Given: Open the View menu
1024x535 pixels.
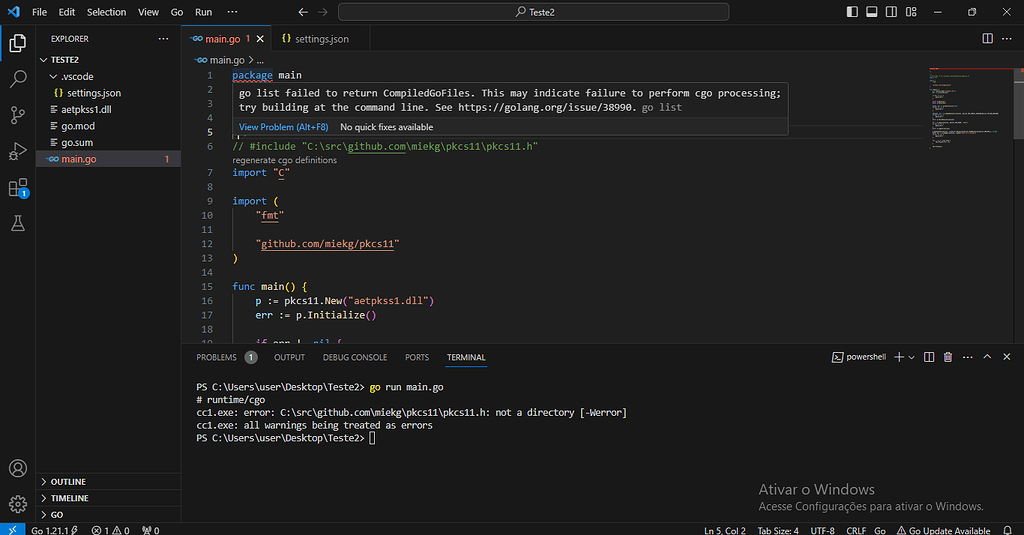Looking at the screenshot, I should click(148, 12).
